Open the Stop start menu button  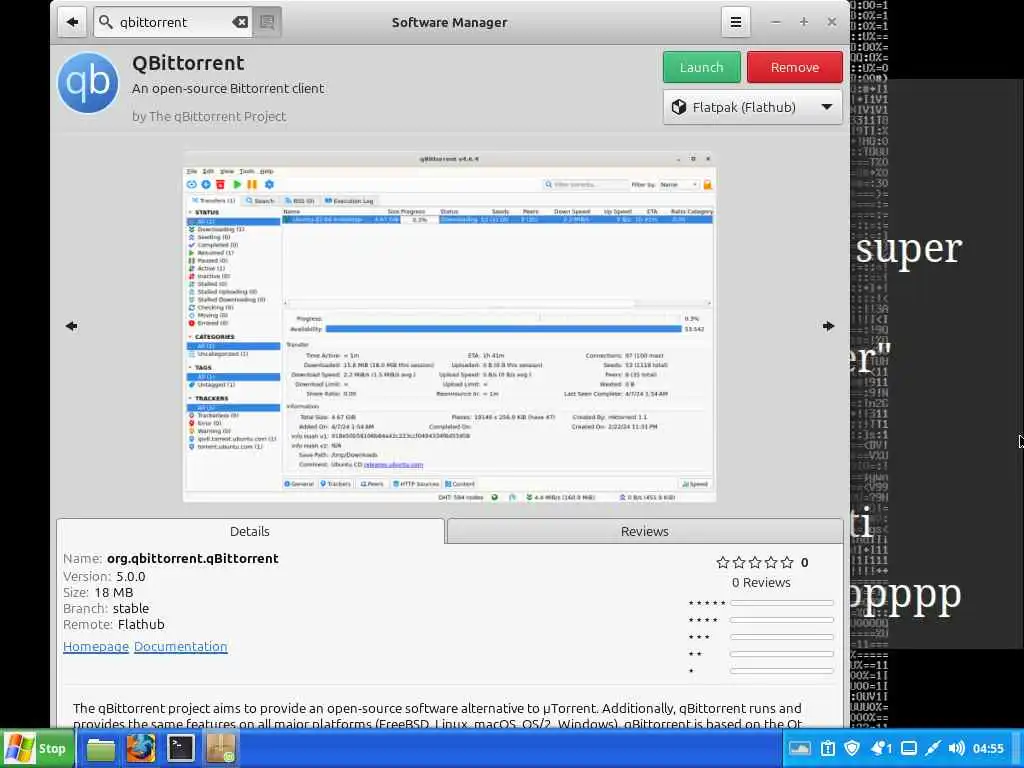coord(37,748)
